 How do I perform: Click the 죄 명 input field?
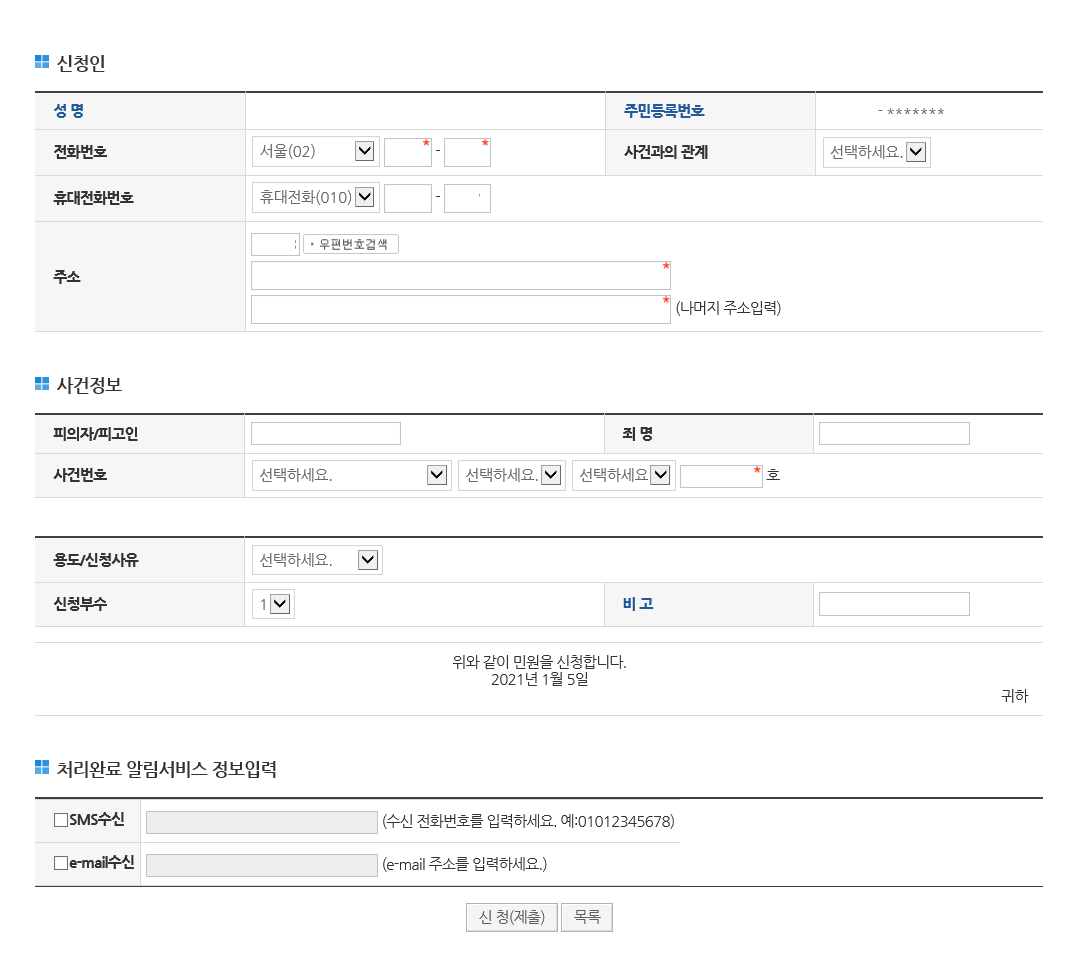click(893, 433)
